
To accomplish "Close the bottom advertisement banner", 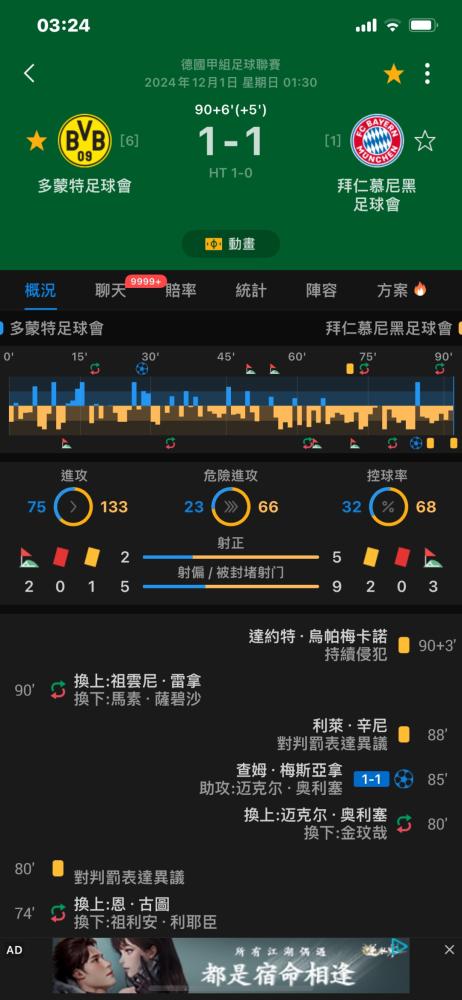I will pos(449,950).
